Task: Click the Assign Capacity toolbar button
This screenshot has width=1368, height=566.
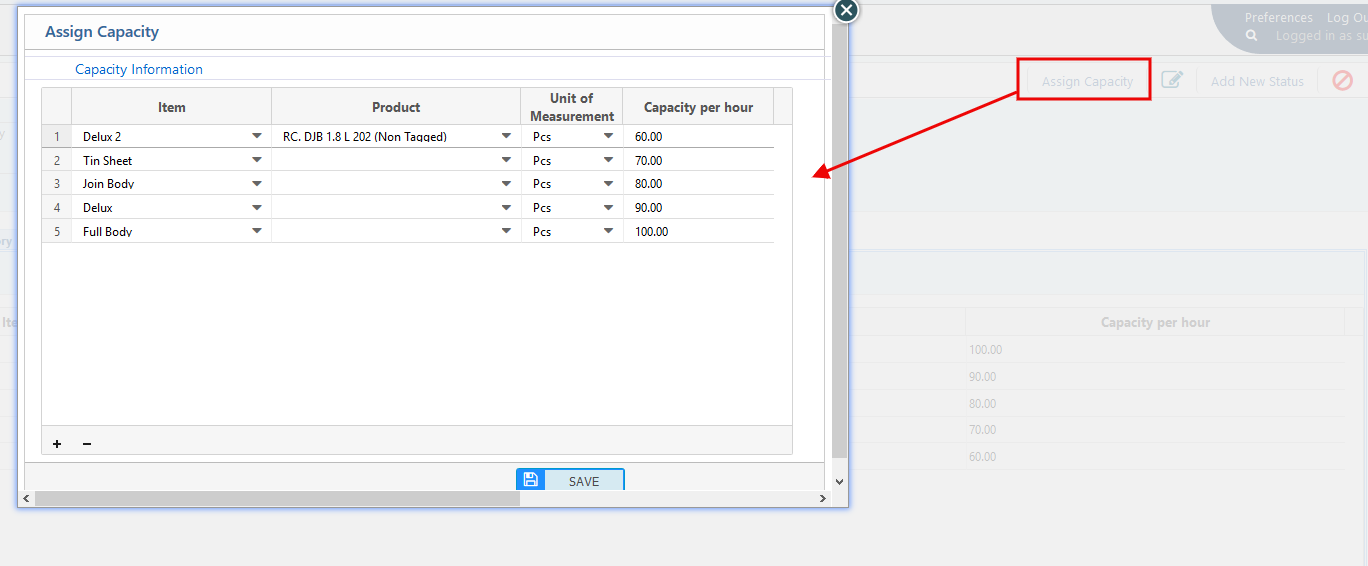Action: pyautogui.click(x=1087, y=81)
